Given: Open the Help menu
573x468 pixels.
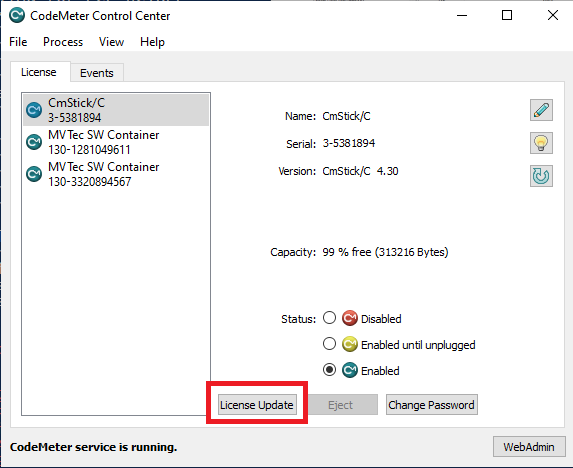Looking at the screenshot, I should pyautogui.click(x=152, y=42).
